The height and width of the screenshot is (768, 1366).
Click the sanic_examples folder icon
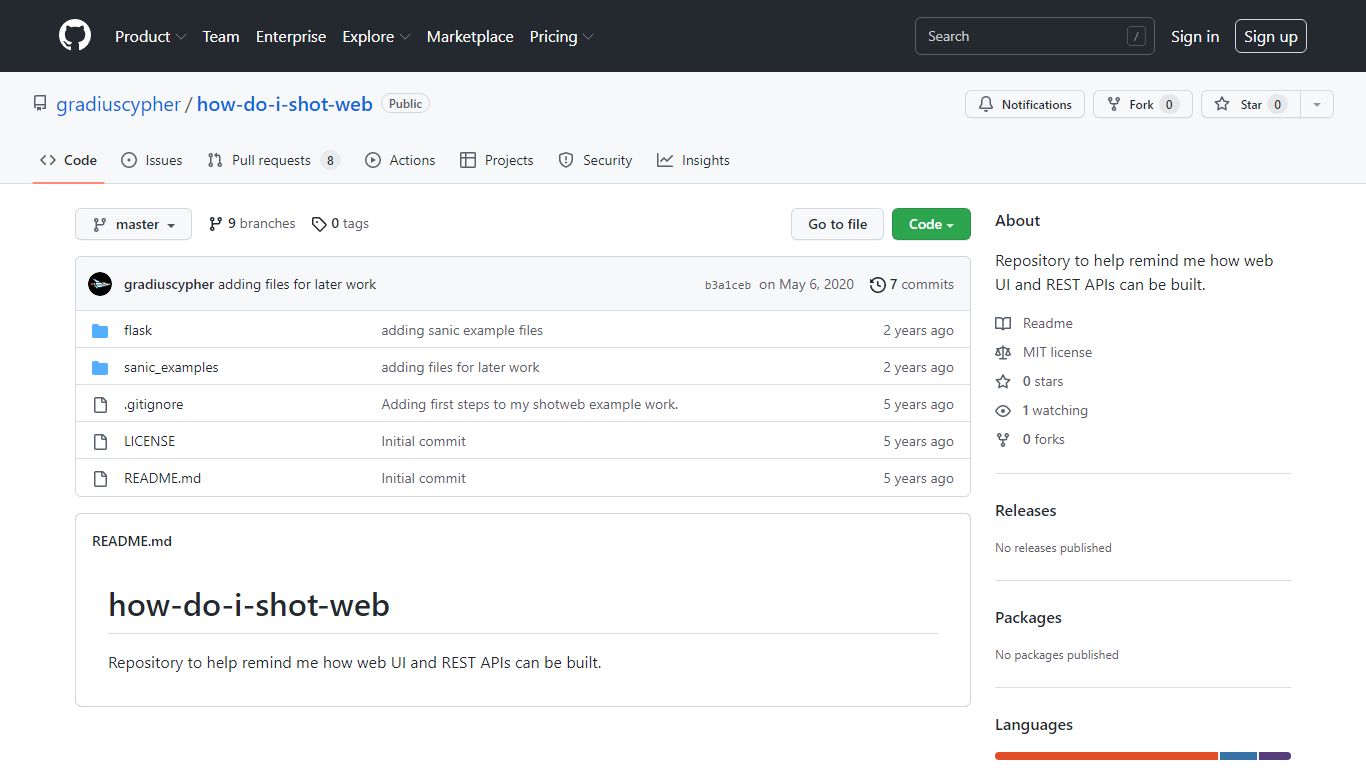[x=100, y=367]
